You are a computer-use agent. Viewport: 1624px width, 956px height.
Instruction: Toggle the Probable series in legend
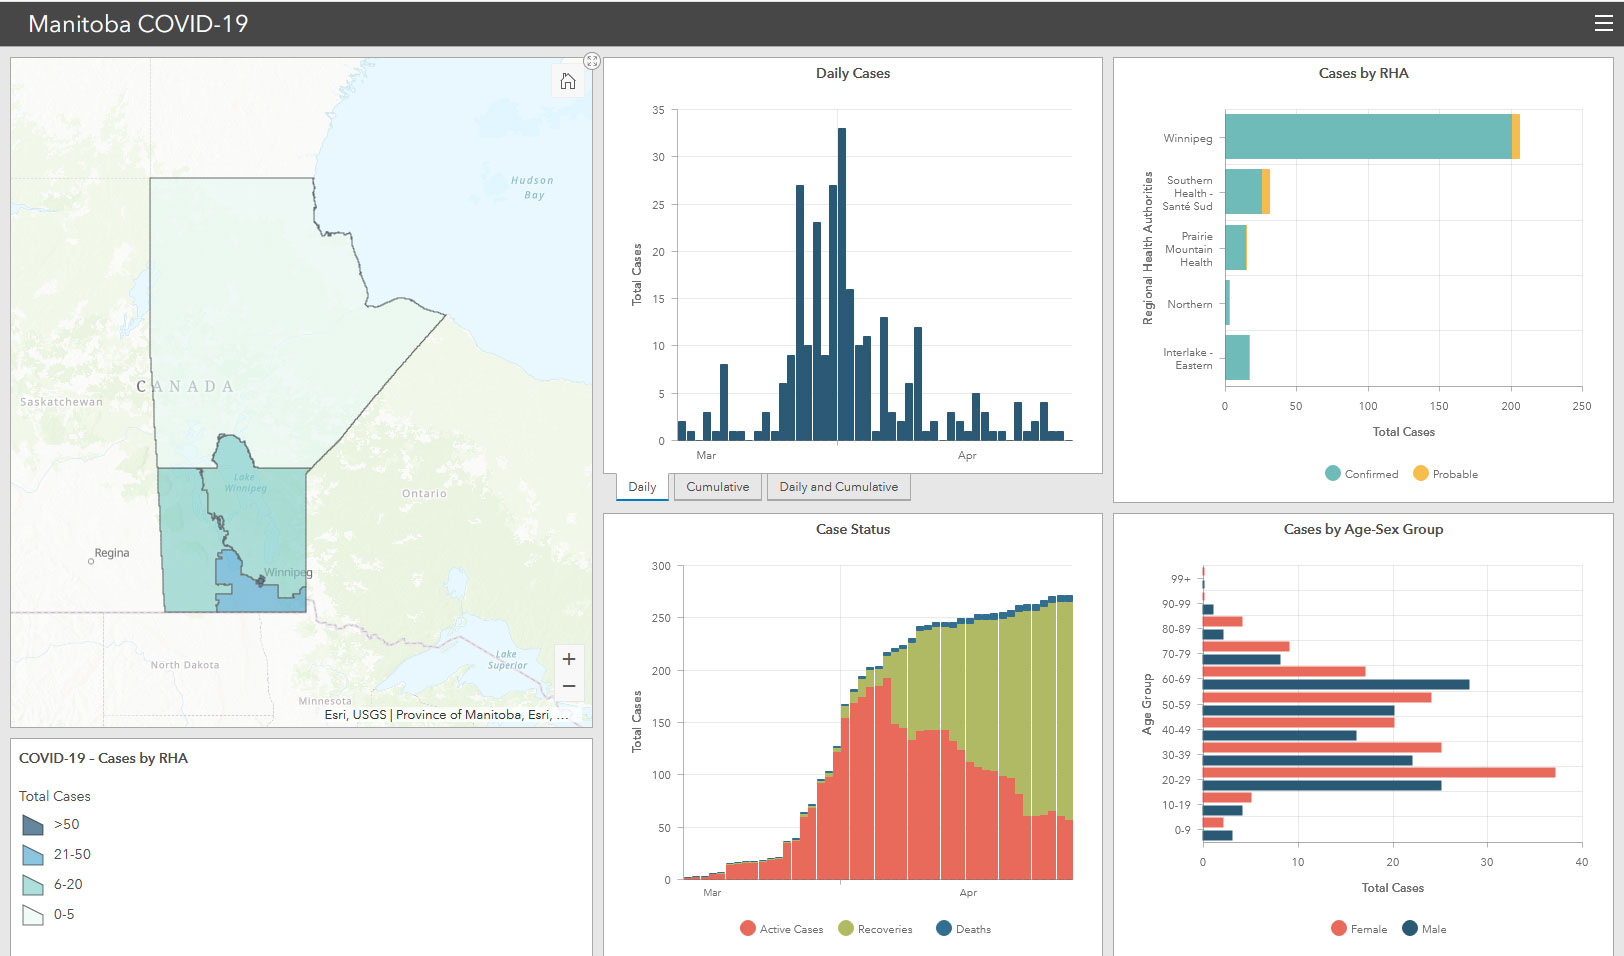tap(1421, 474)
